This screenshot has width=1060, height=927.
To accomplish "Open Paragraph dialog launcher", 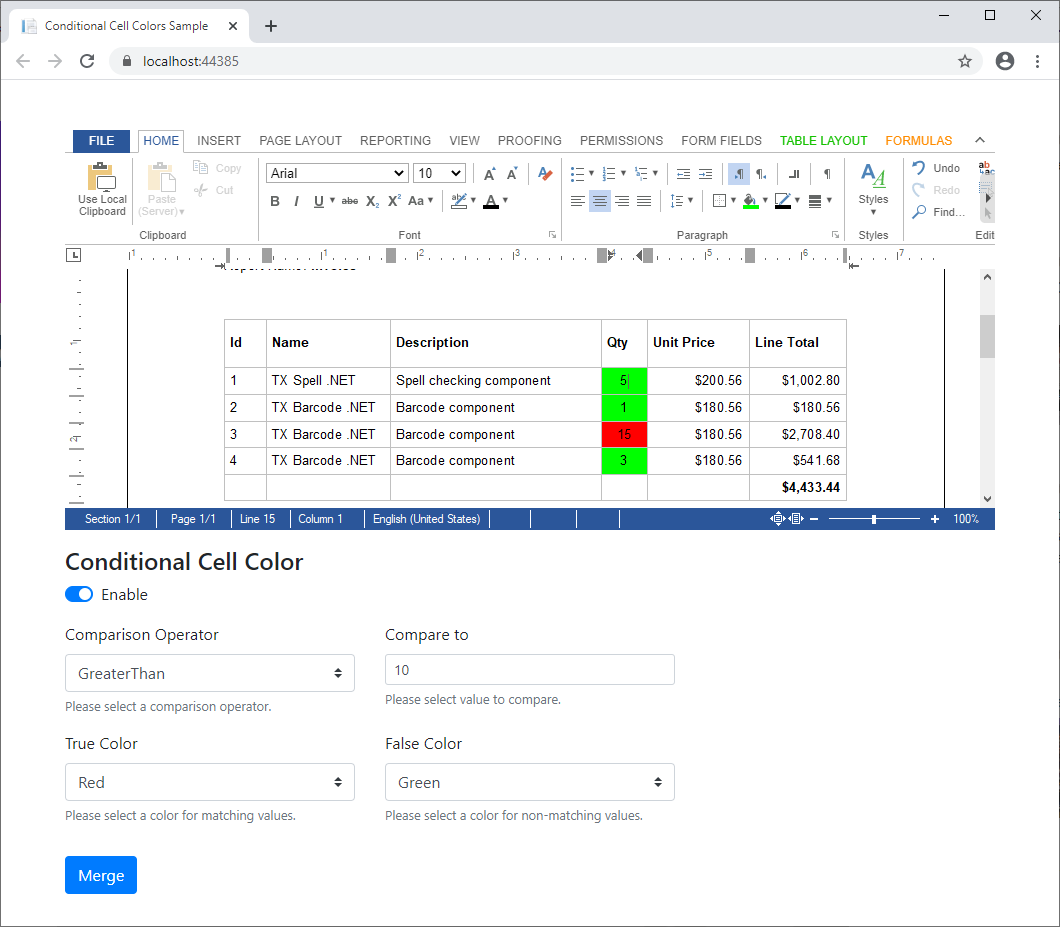I will click(x=836, y=235).
